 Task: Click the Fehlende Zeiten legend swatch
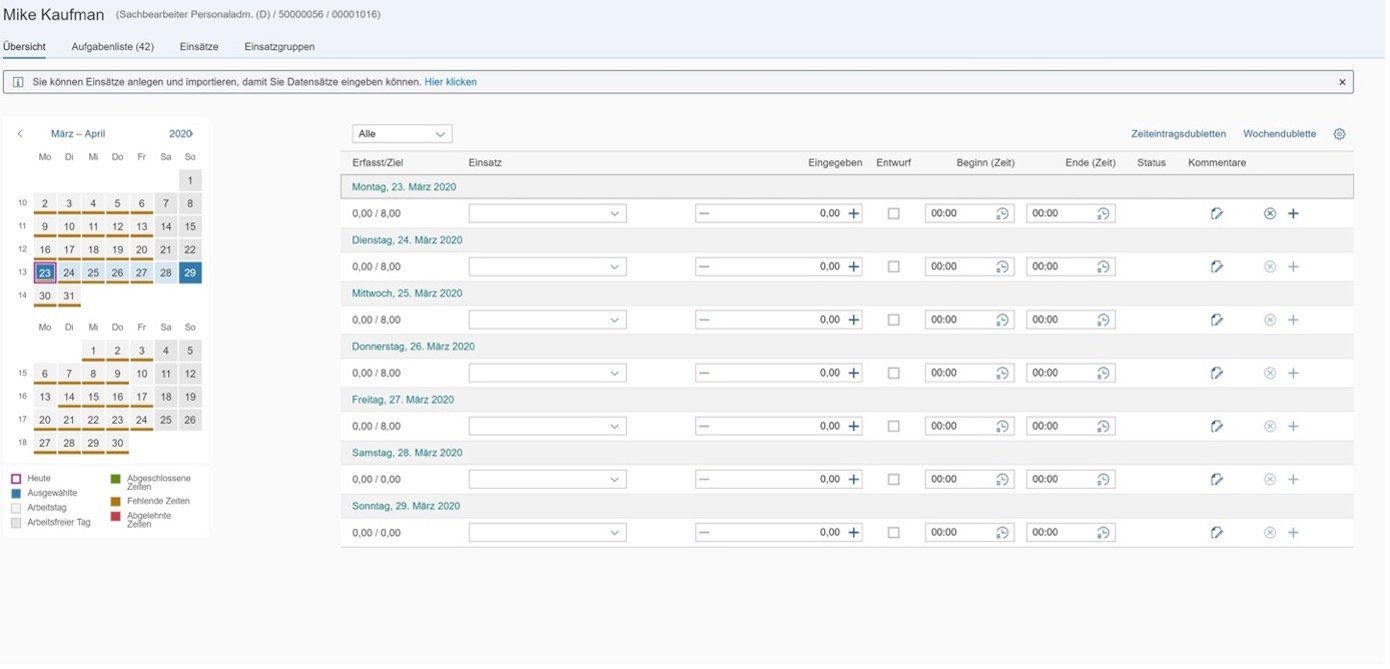115,501
